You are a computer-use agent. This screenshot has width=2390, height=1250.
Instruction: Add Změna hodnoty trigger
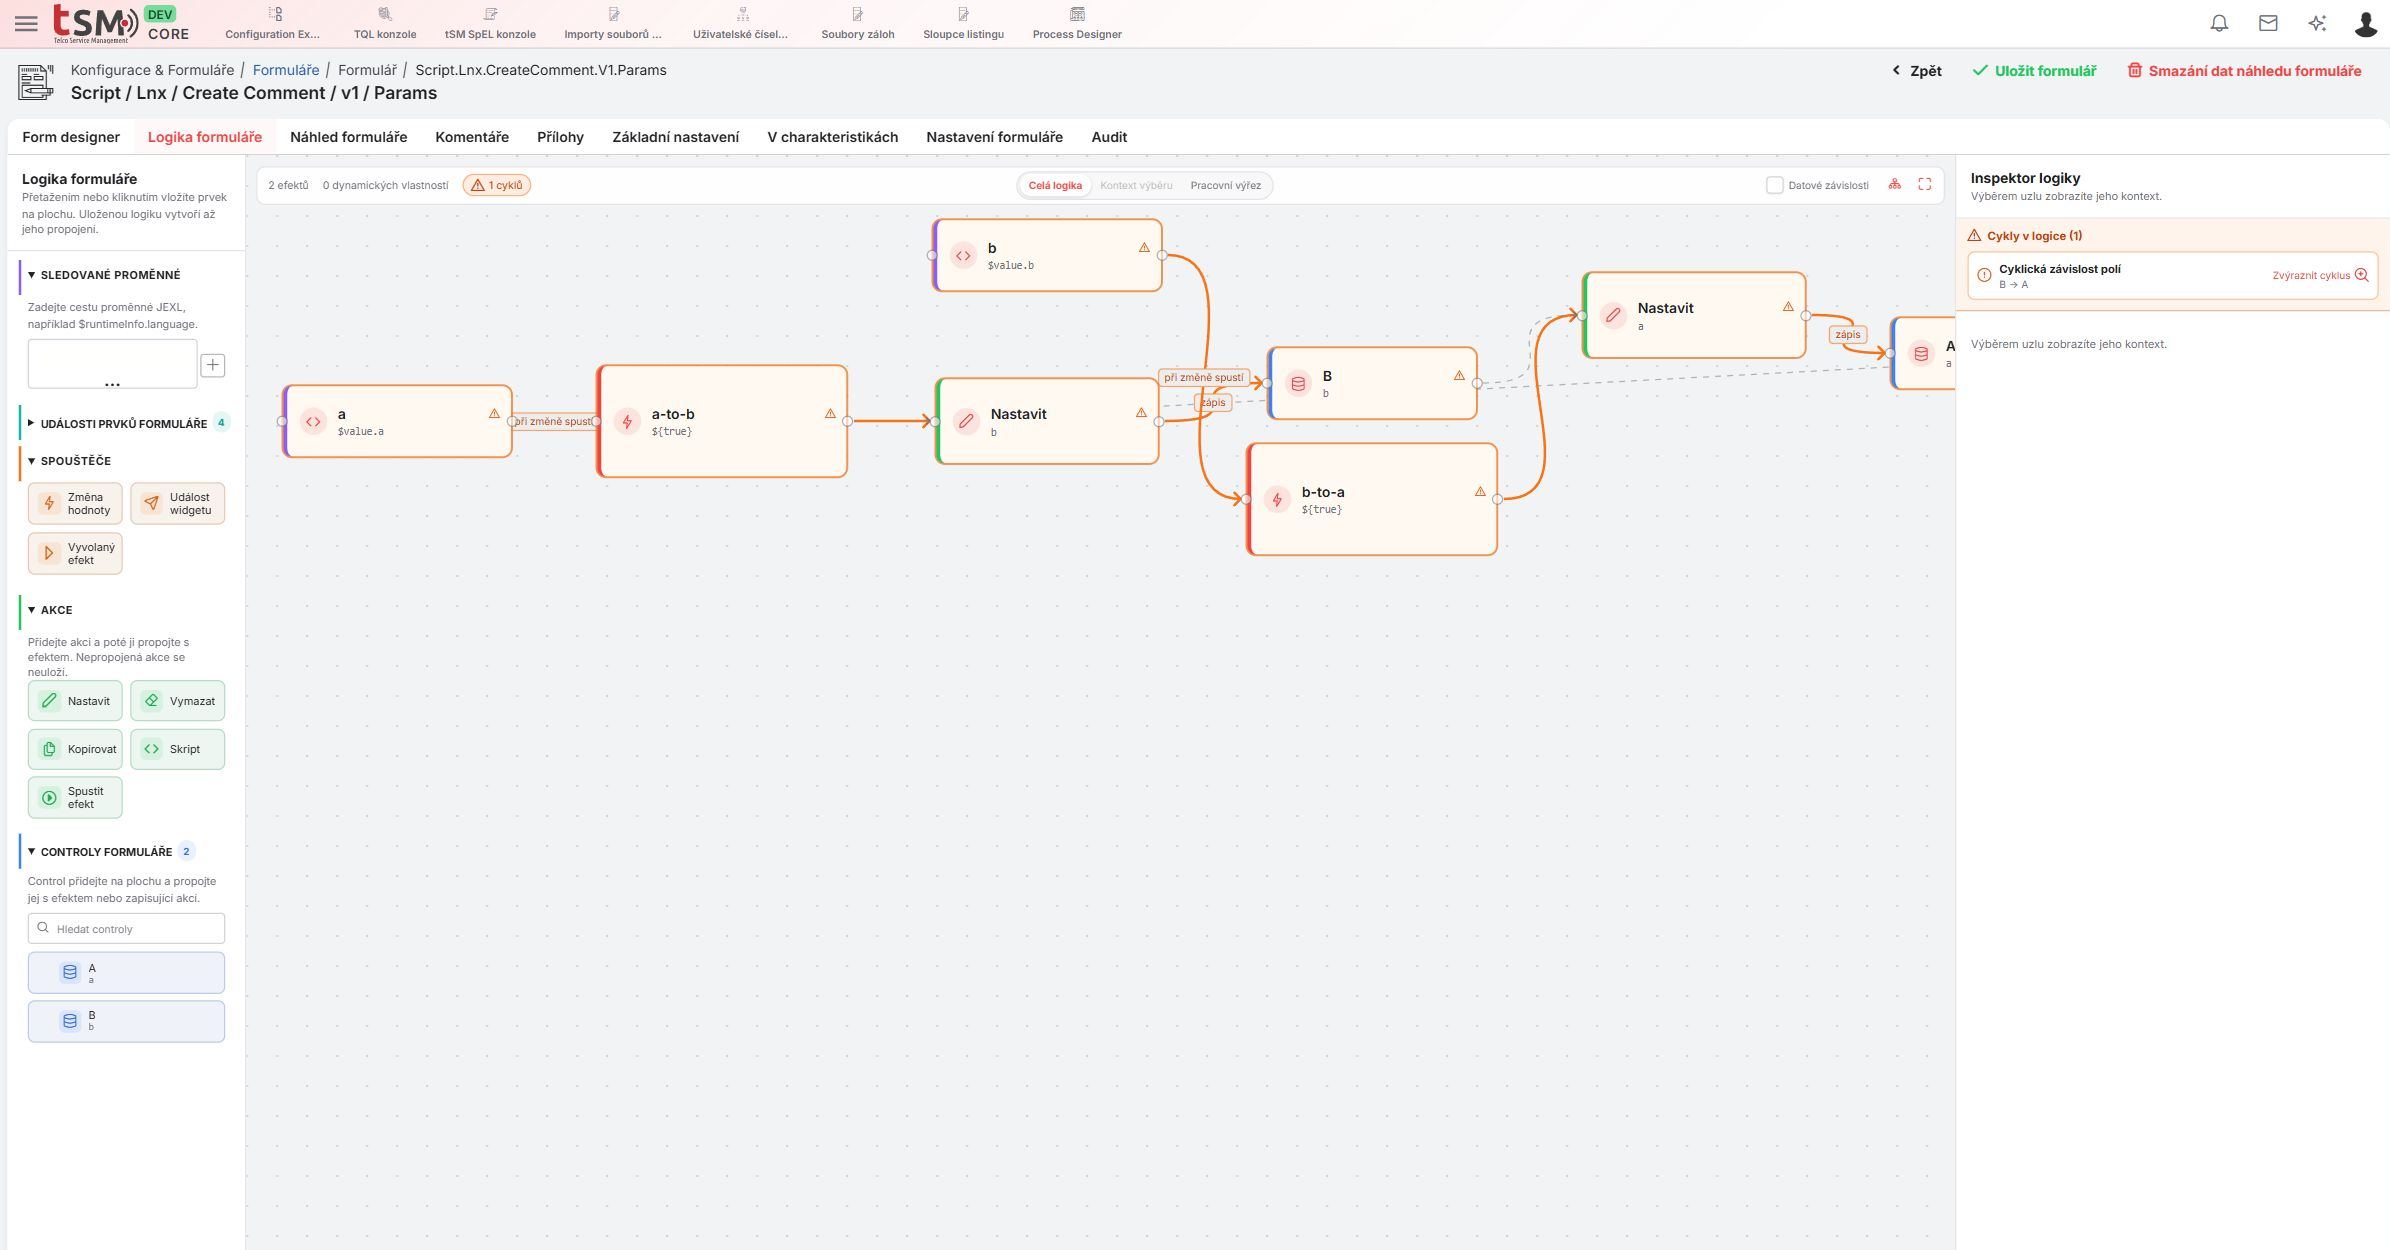[75, 503]
